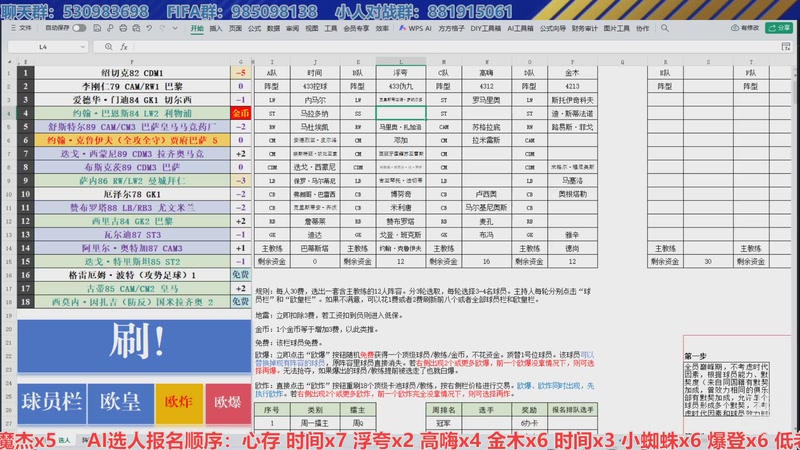Select the 德尚 head coach cell
The width and height of the screenshot is (800, 450).
pyautogui.click(x=572, y=248)
